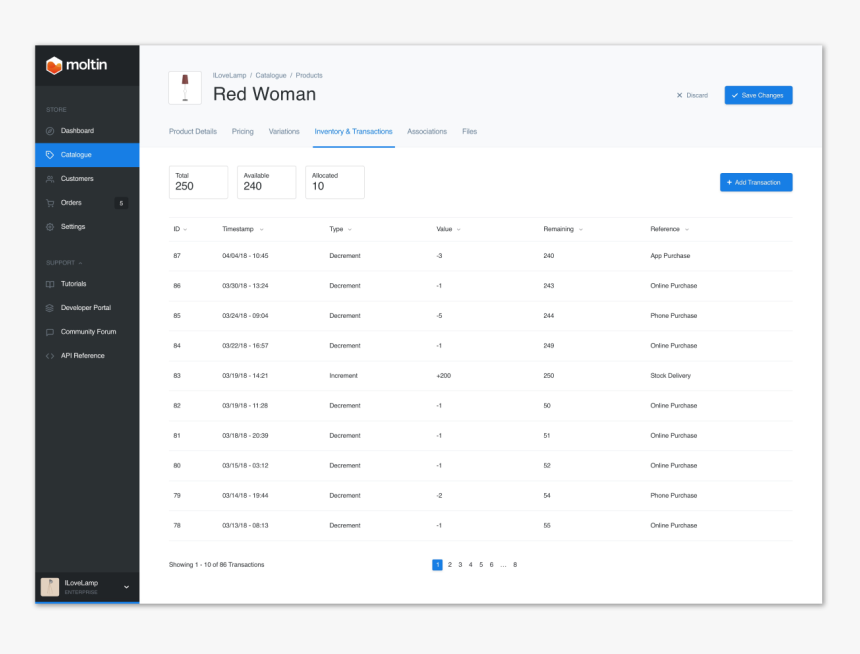This screenshot has width=860, height=654.
Task: Click the Save Changes button
Action: click(x=758, y=95)
